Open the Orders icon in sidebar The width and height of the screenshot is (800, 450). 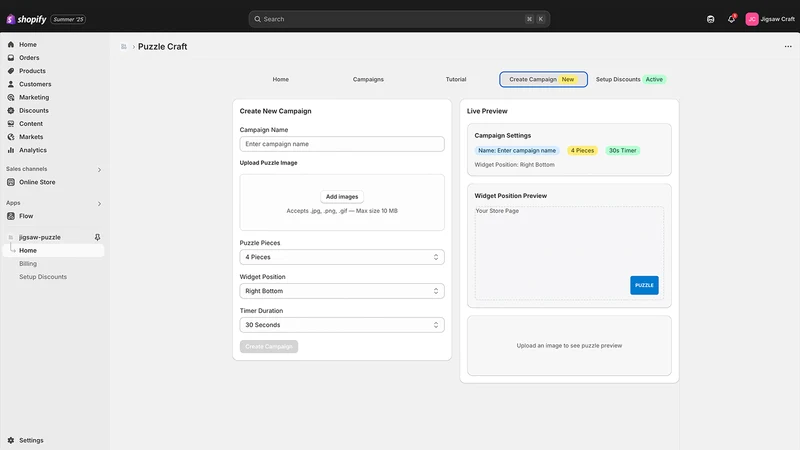coord(11,58)
